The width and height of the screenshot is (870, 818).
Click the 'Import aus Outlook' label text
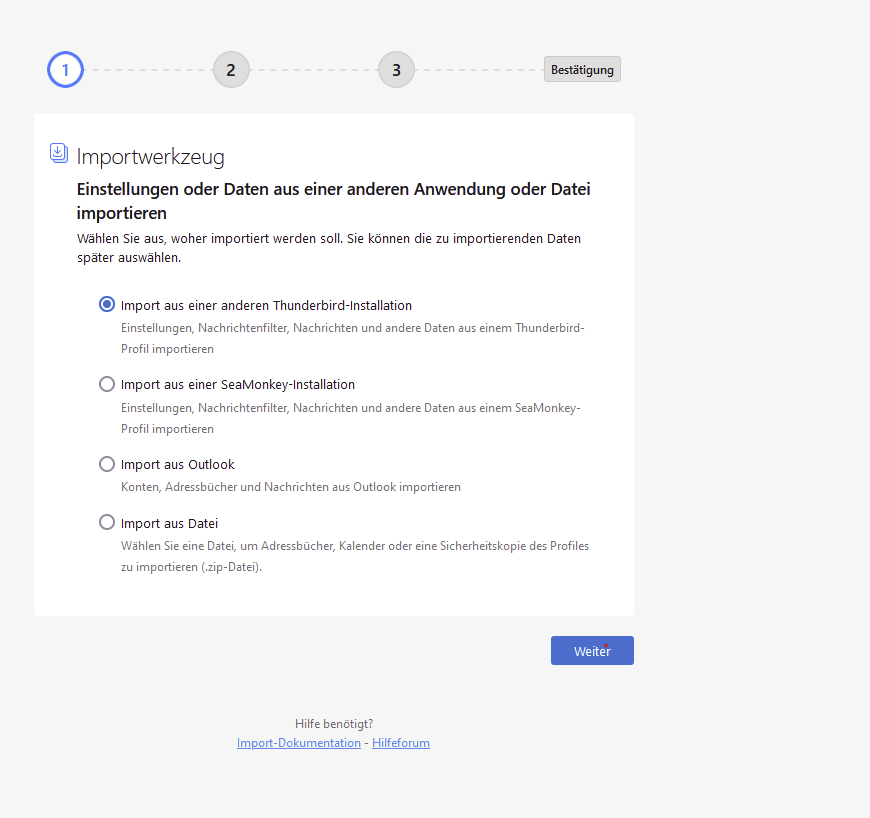click(178, 464)
